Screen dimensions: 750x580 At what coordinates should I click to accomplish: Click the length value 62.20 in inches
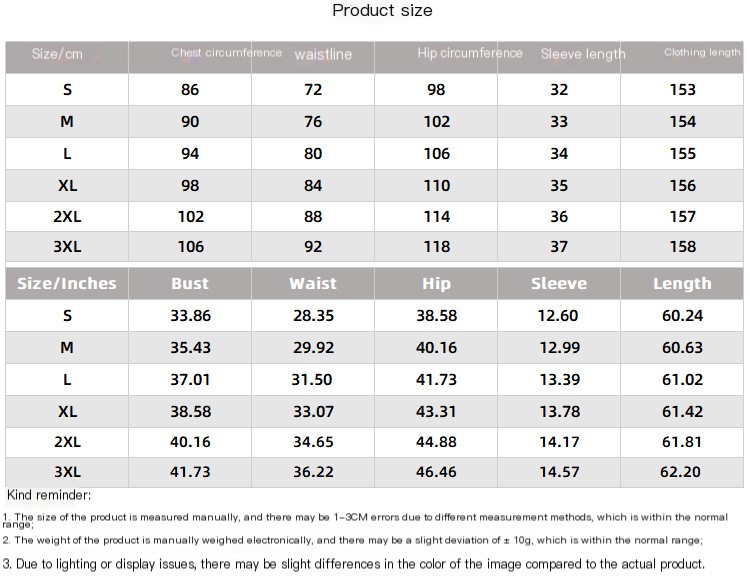[x=682, y=472]
